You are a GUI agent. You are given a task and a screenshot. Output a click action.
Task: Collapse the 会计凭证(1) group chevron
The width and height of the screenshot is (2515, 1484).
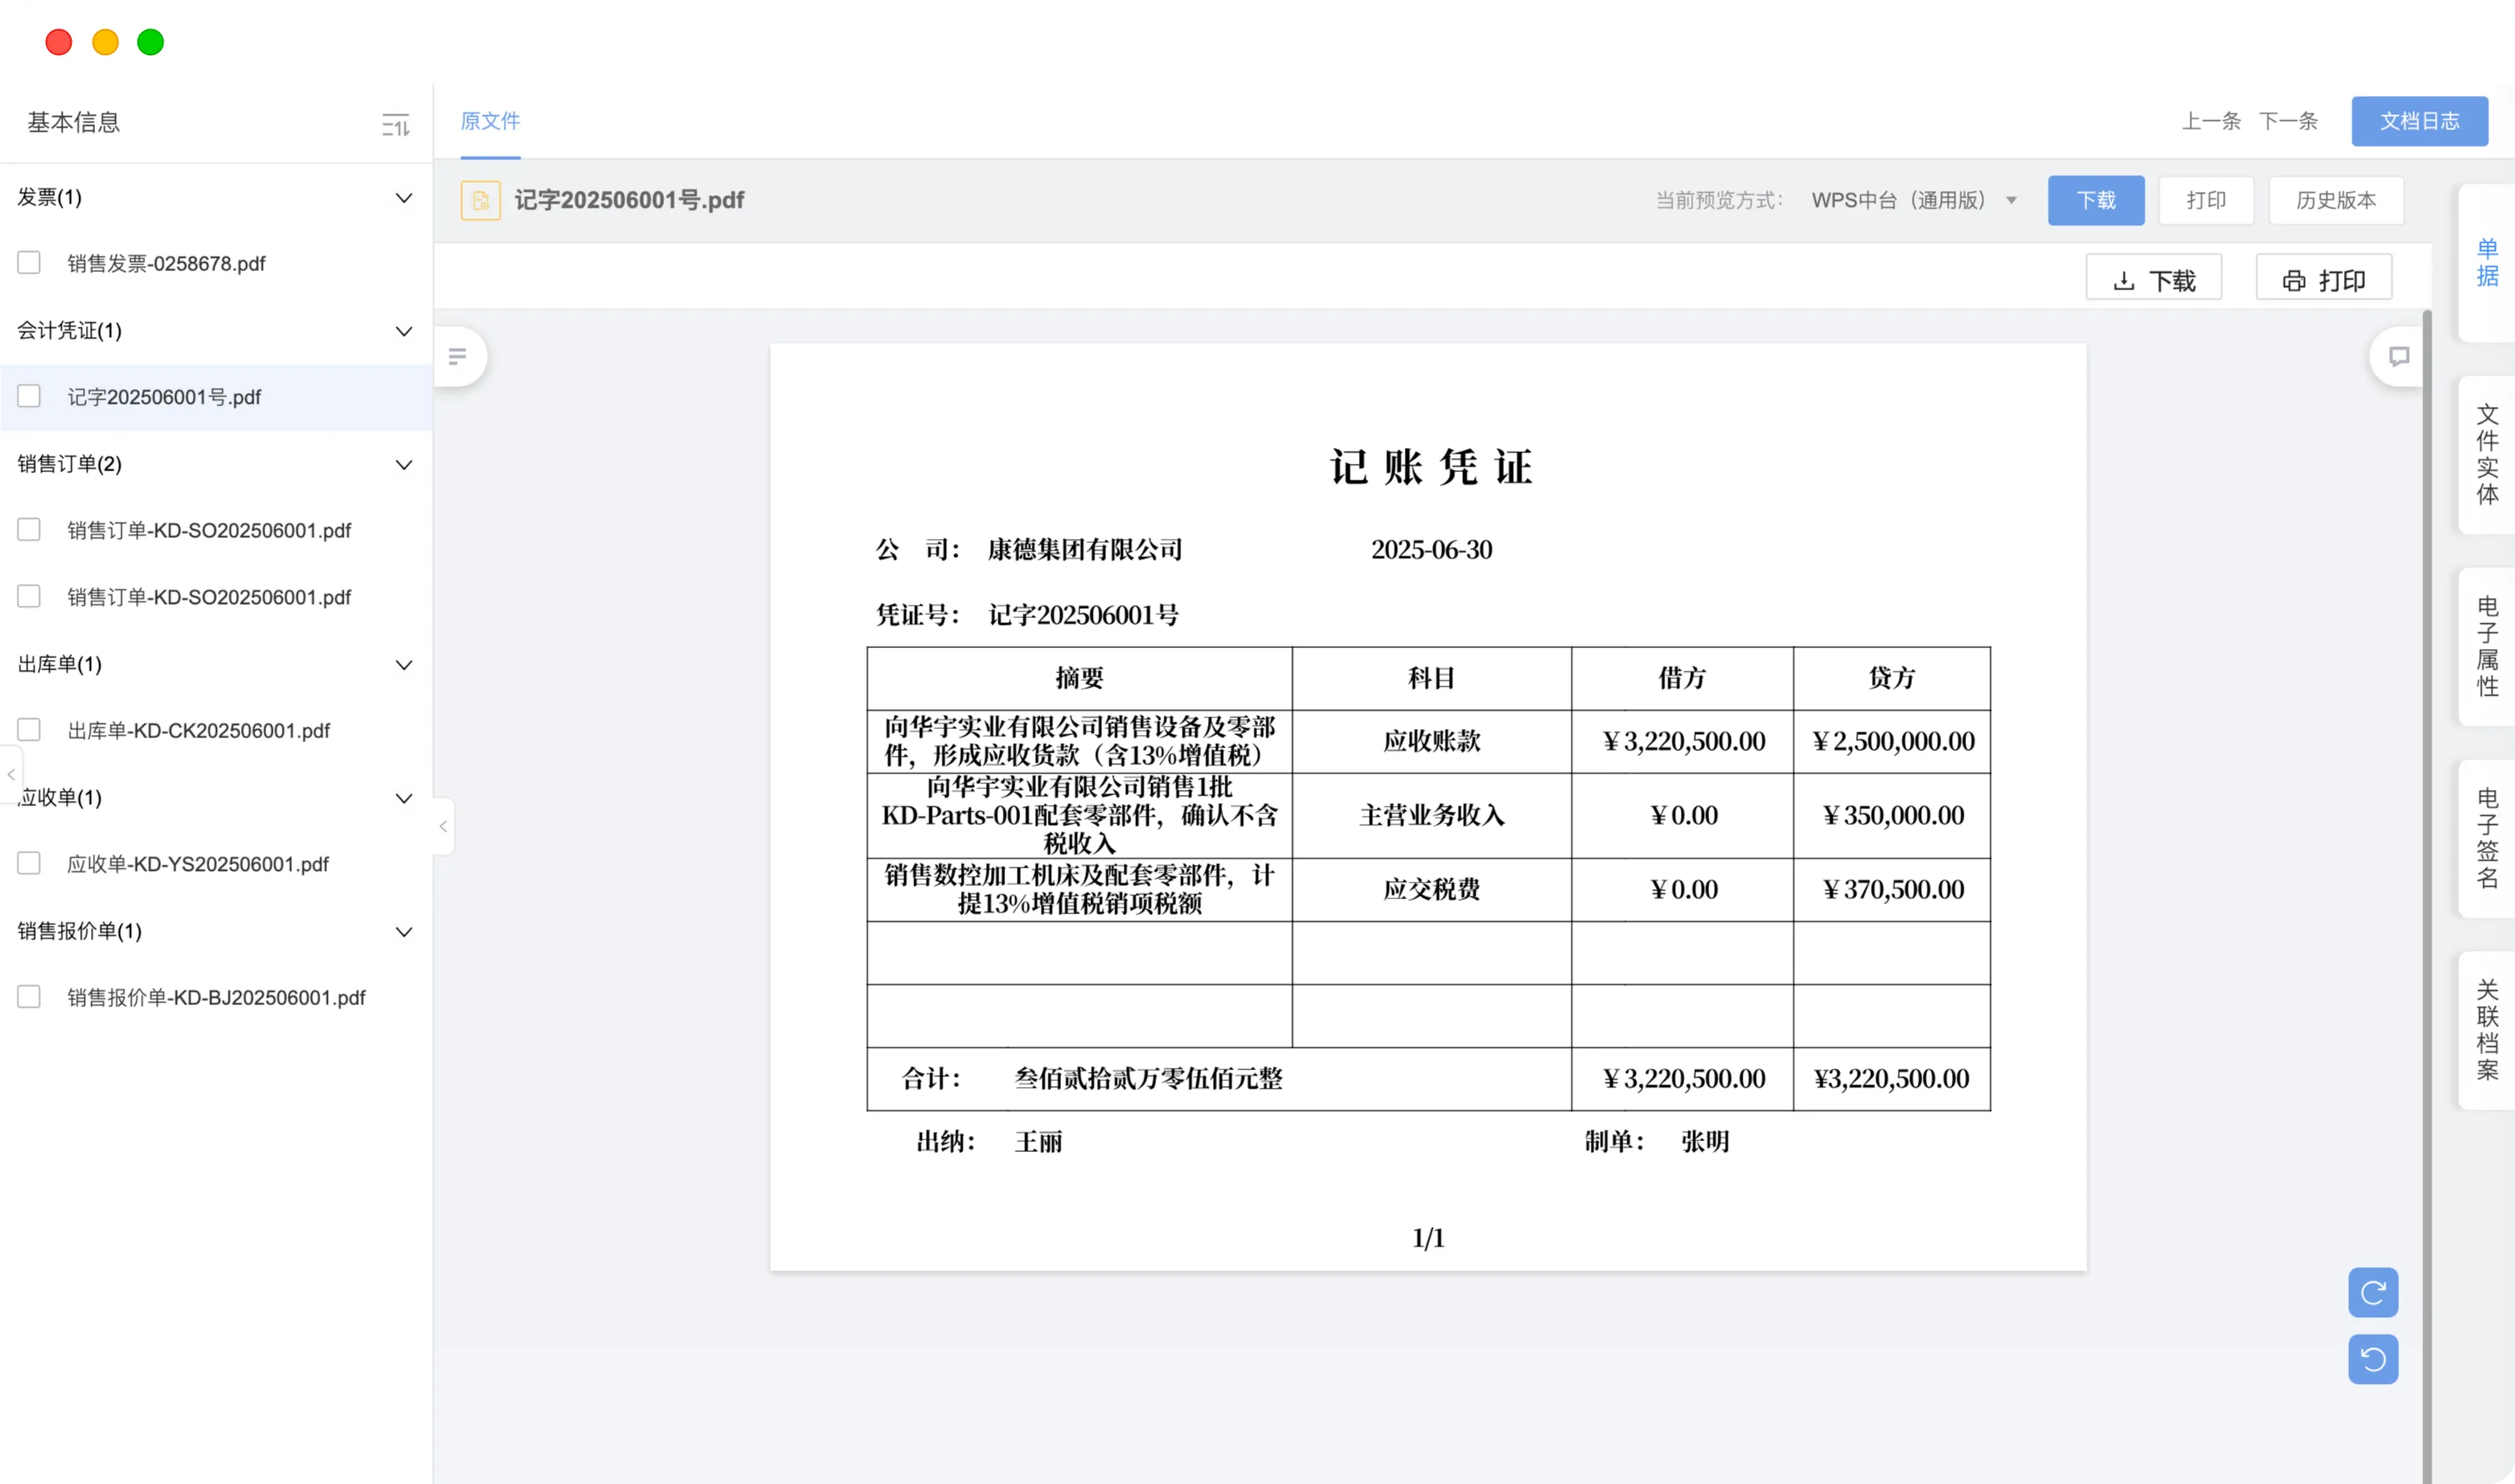pyautogui.click(x=404, y=331)
